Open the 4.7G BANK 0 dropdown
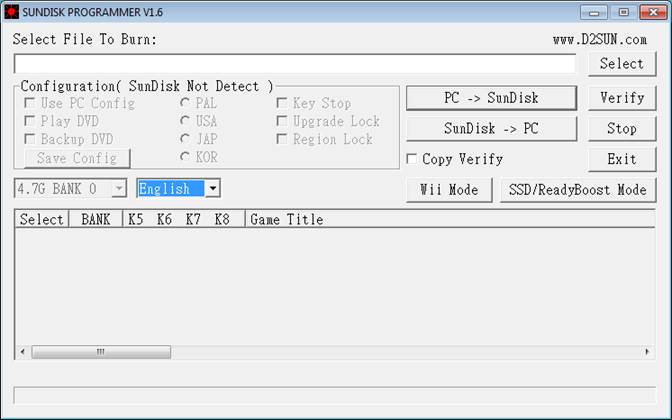This screenshot has width=672, height=420. click(71, 189)
